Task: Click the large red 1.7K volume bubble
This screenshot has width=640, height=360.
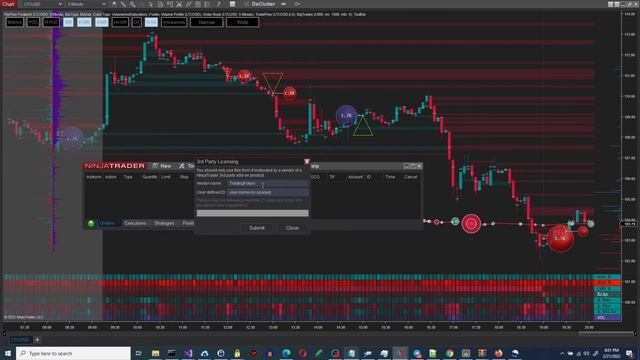Action: 560,238
